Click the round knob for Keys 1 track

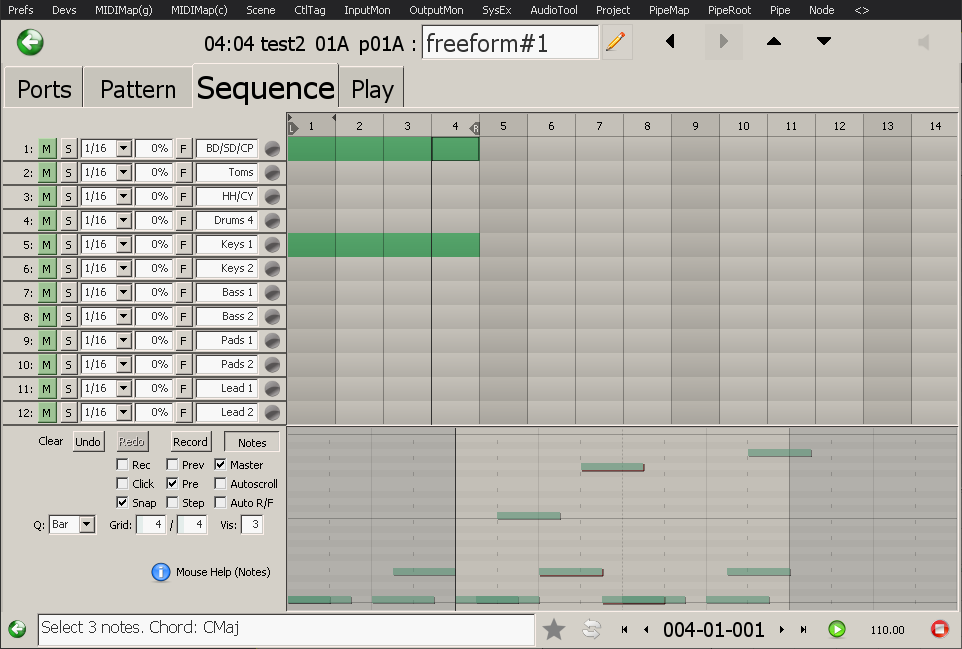[x=272, y=245]
